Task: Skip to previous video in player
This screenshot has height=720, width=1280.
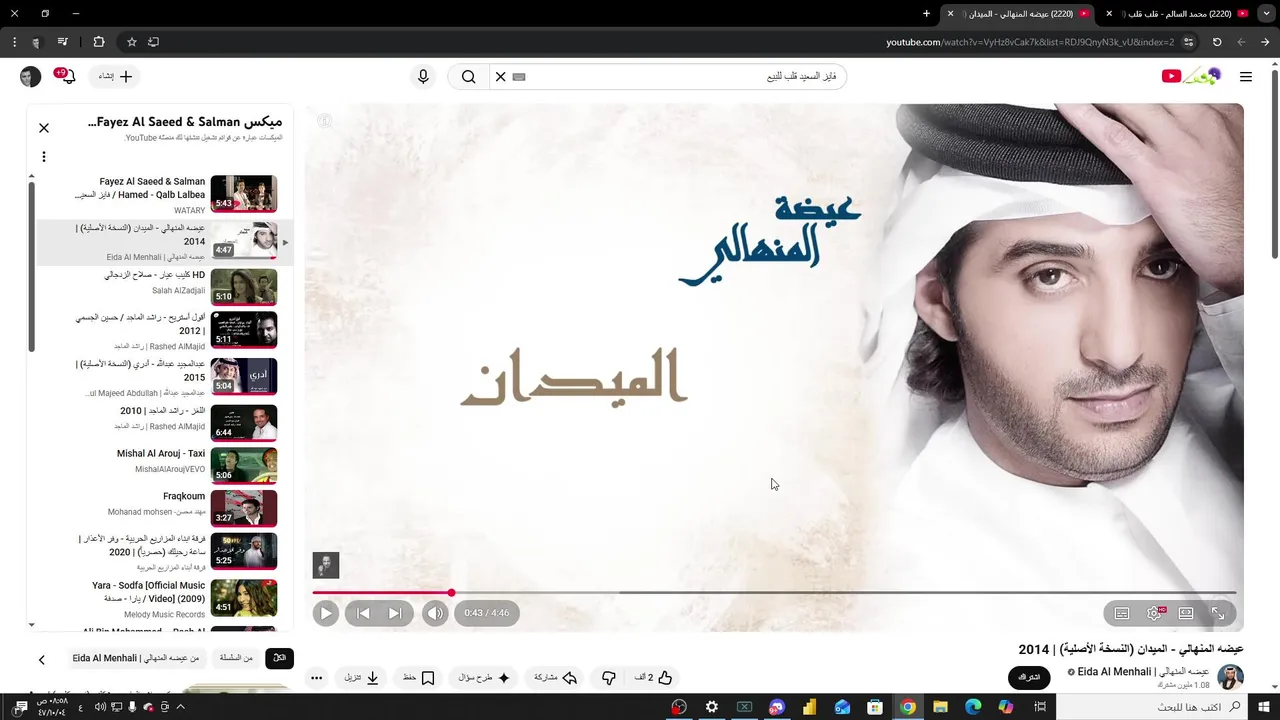Action: 364,613
